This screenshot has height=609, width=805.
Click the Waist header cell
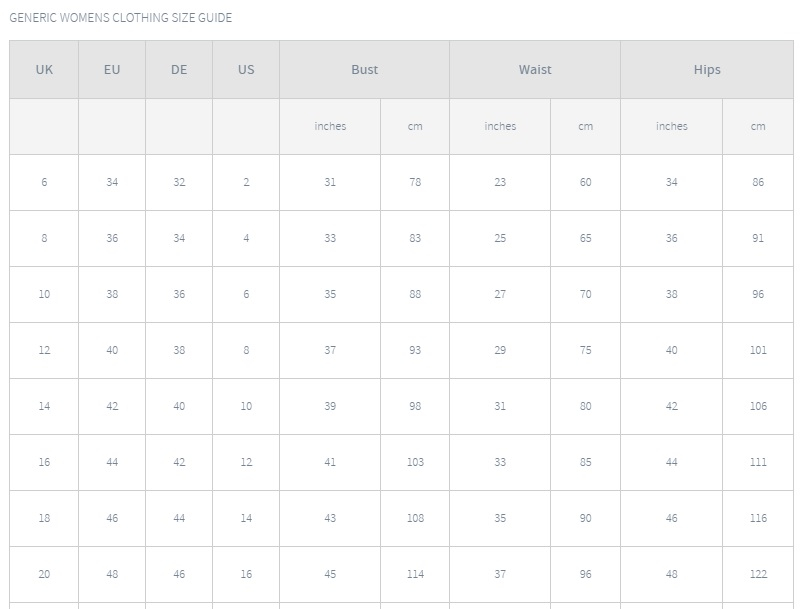click(535, 70)
